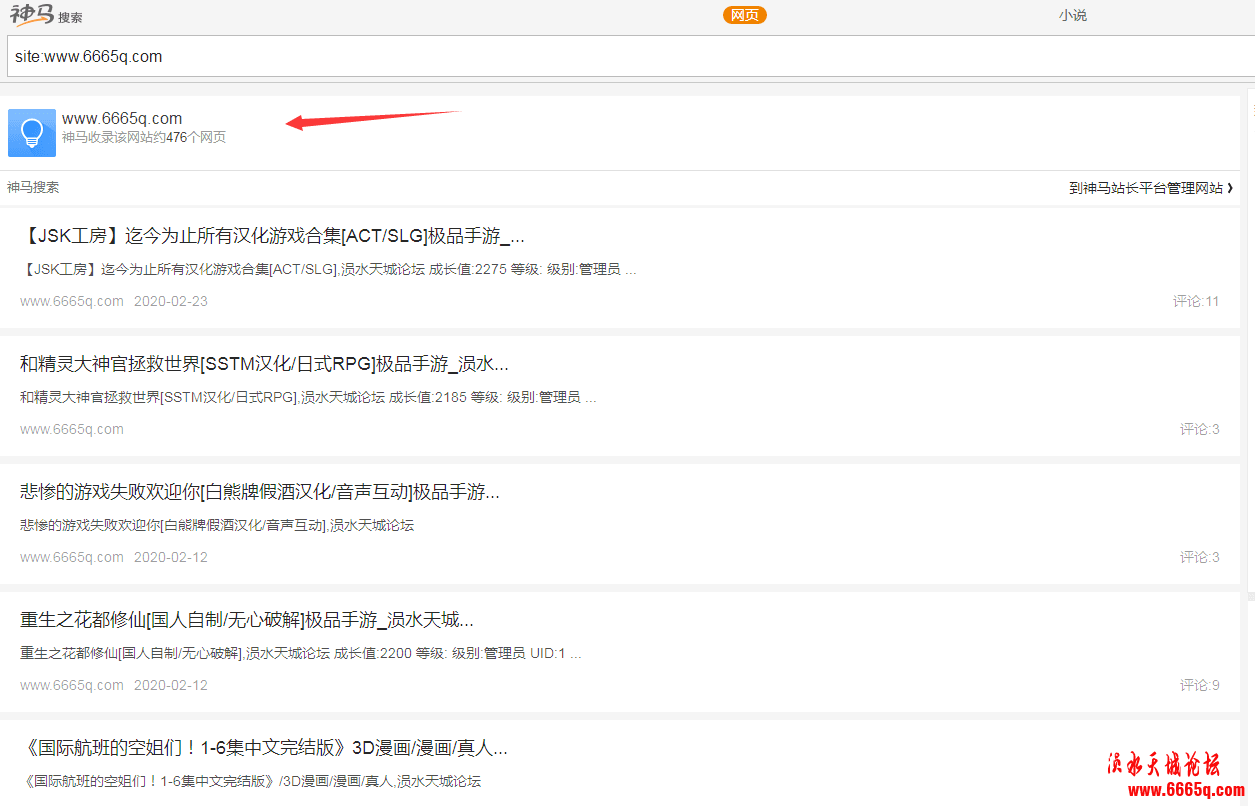Image resolution: width=1255 pixels, height=806 pixels.
Task: Click the JSK工房 result description snippet
Action: (x=328, y=269)
